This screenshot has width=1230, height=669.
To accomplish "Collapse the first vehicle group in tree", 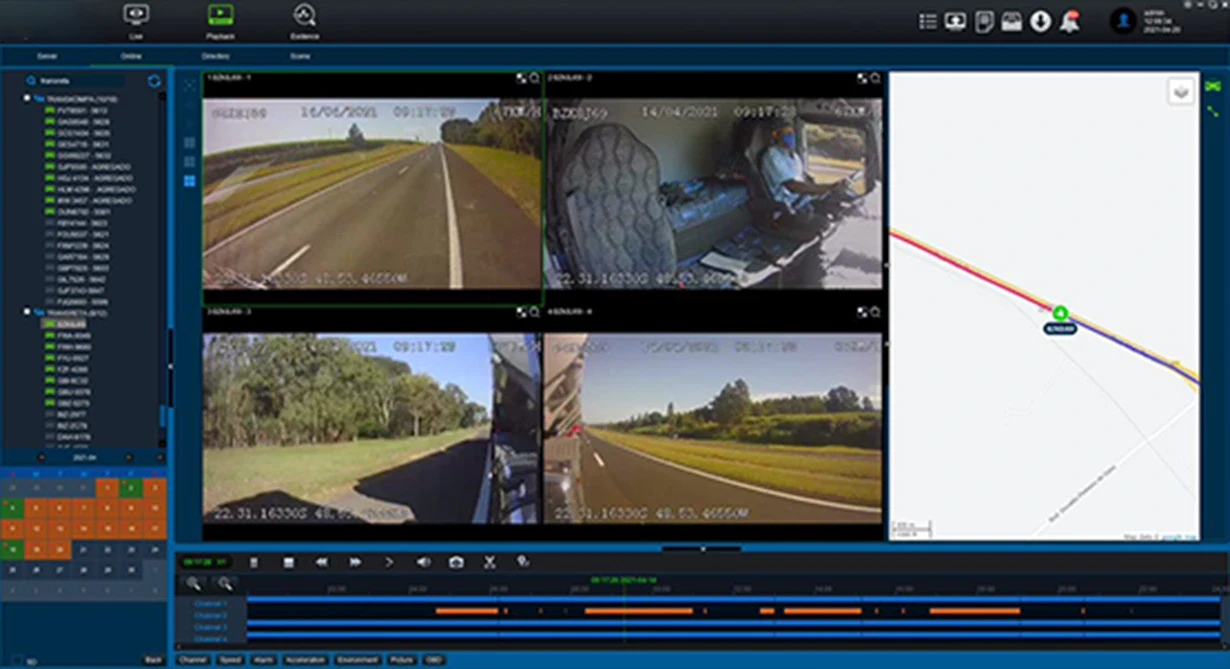I will (27, 99).
